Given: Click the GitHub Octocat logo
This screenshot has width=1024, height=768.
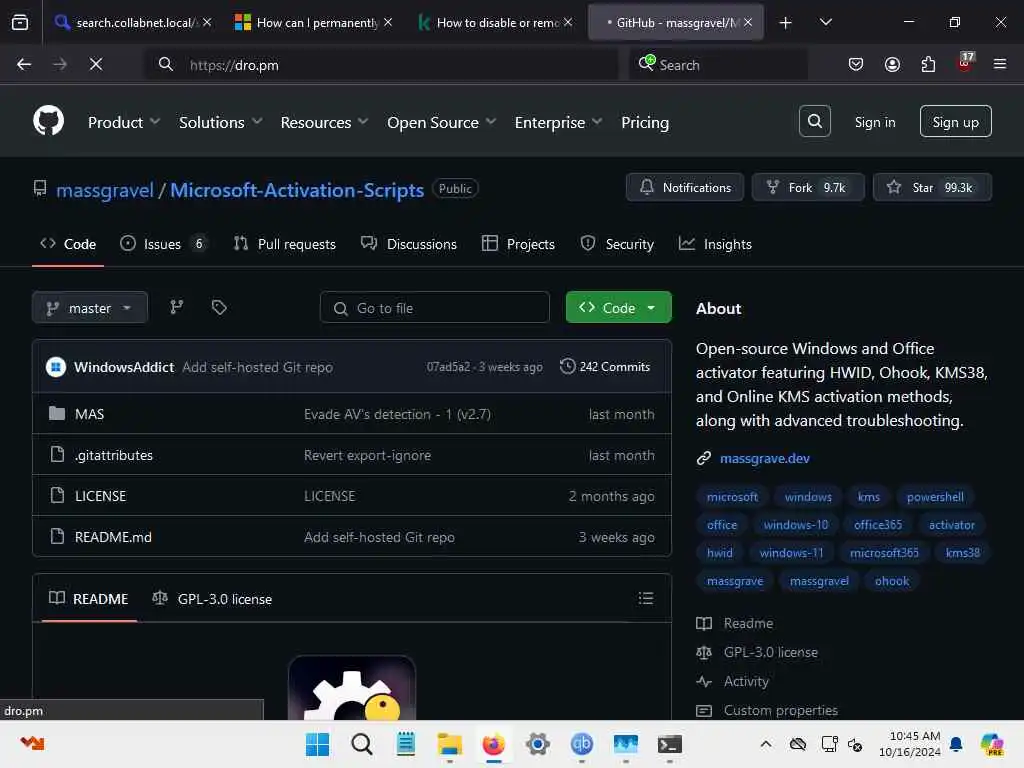Looking at the screenshot, I should [48, 121].
